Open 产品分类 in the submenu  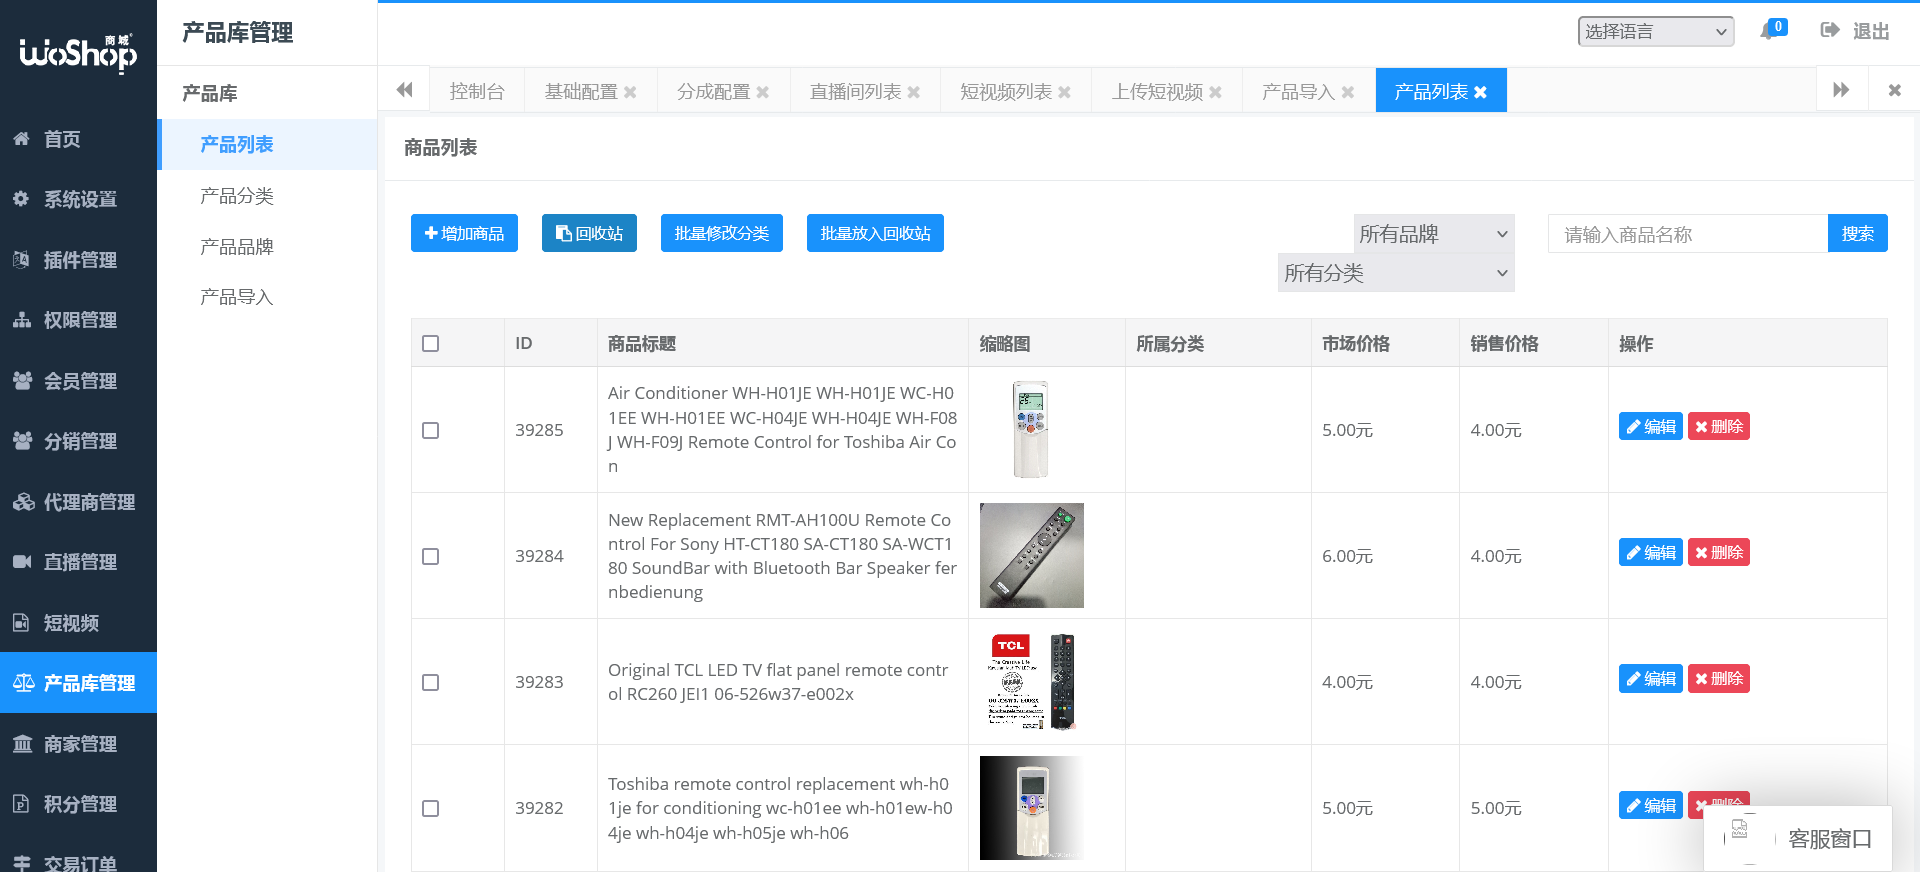tap(237, 196)
